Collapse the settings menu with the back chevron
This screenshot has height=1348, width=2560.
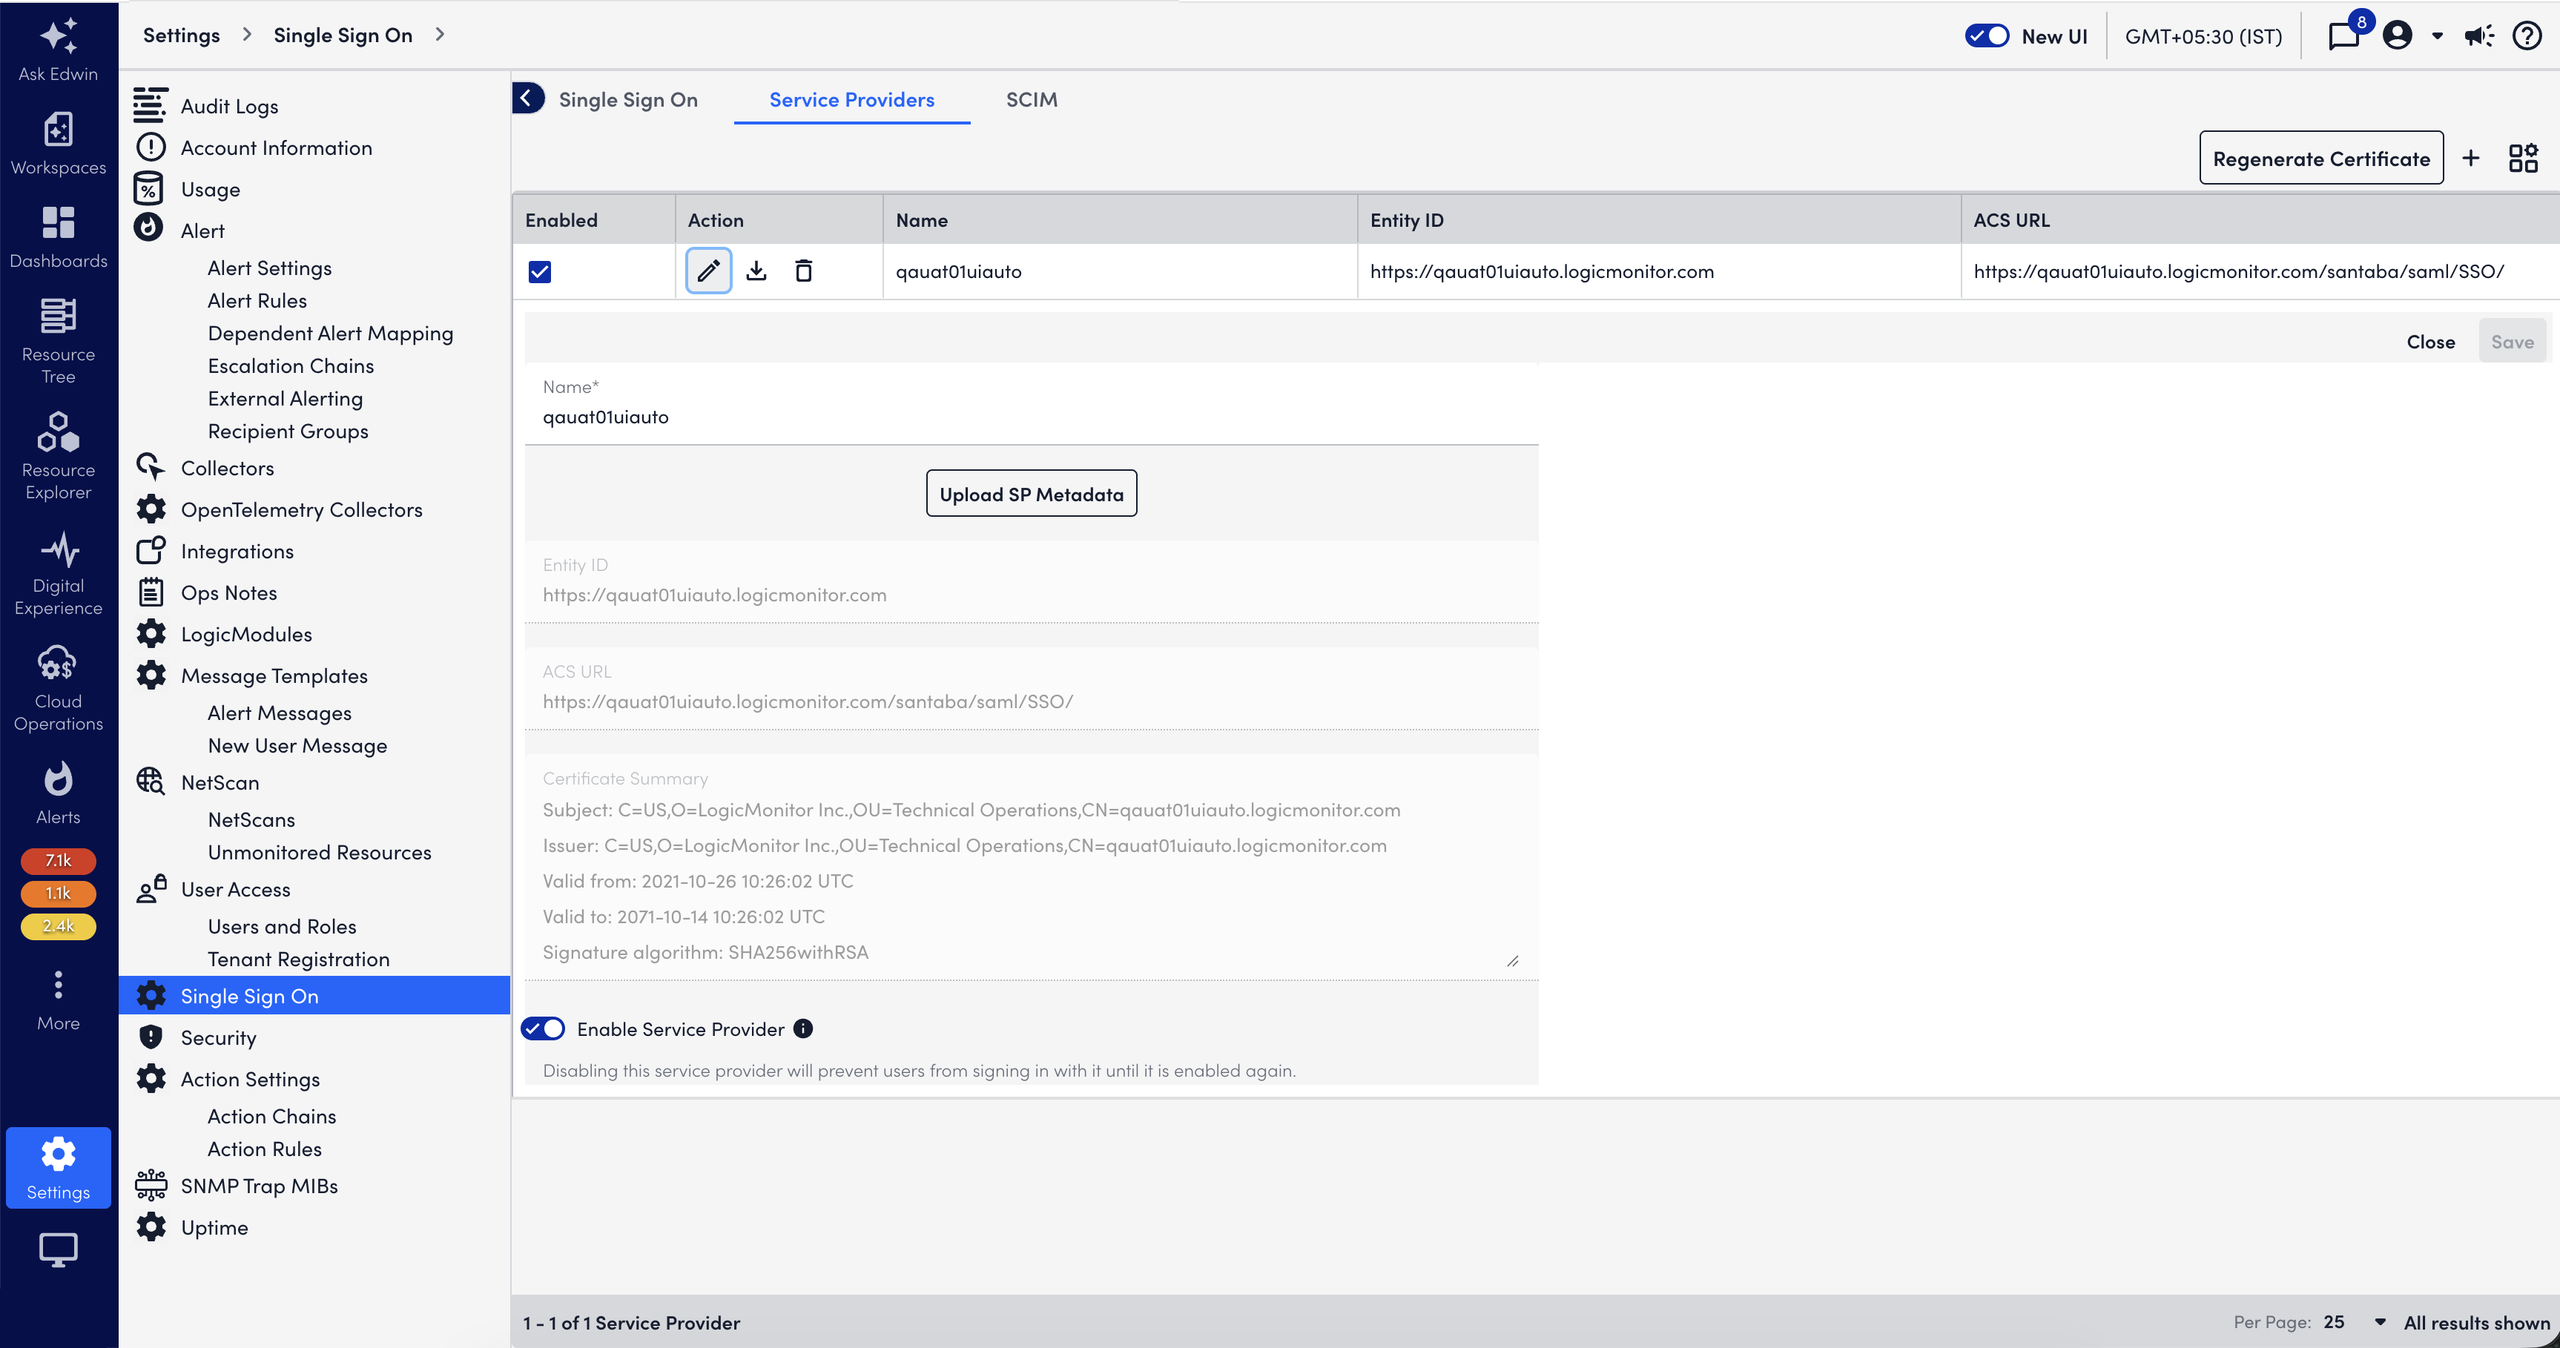pos(528,98)
